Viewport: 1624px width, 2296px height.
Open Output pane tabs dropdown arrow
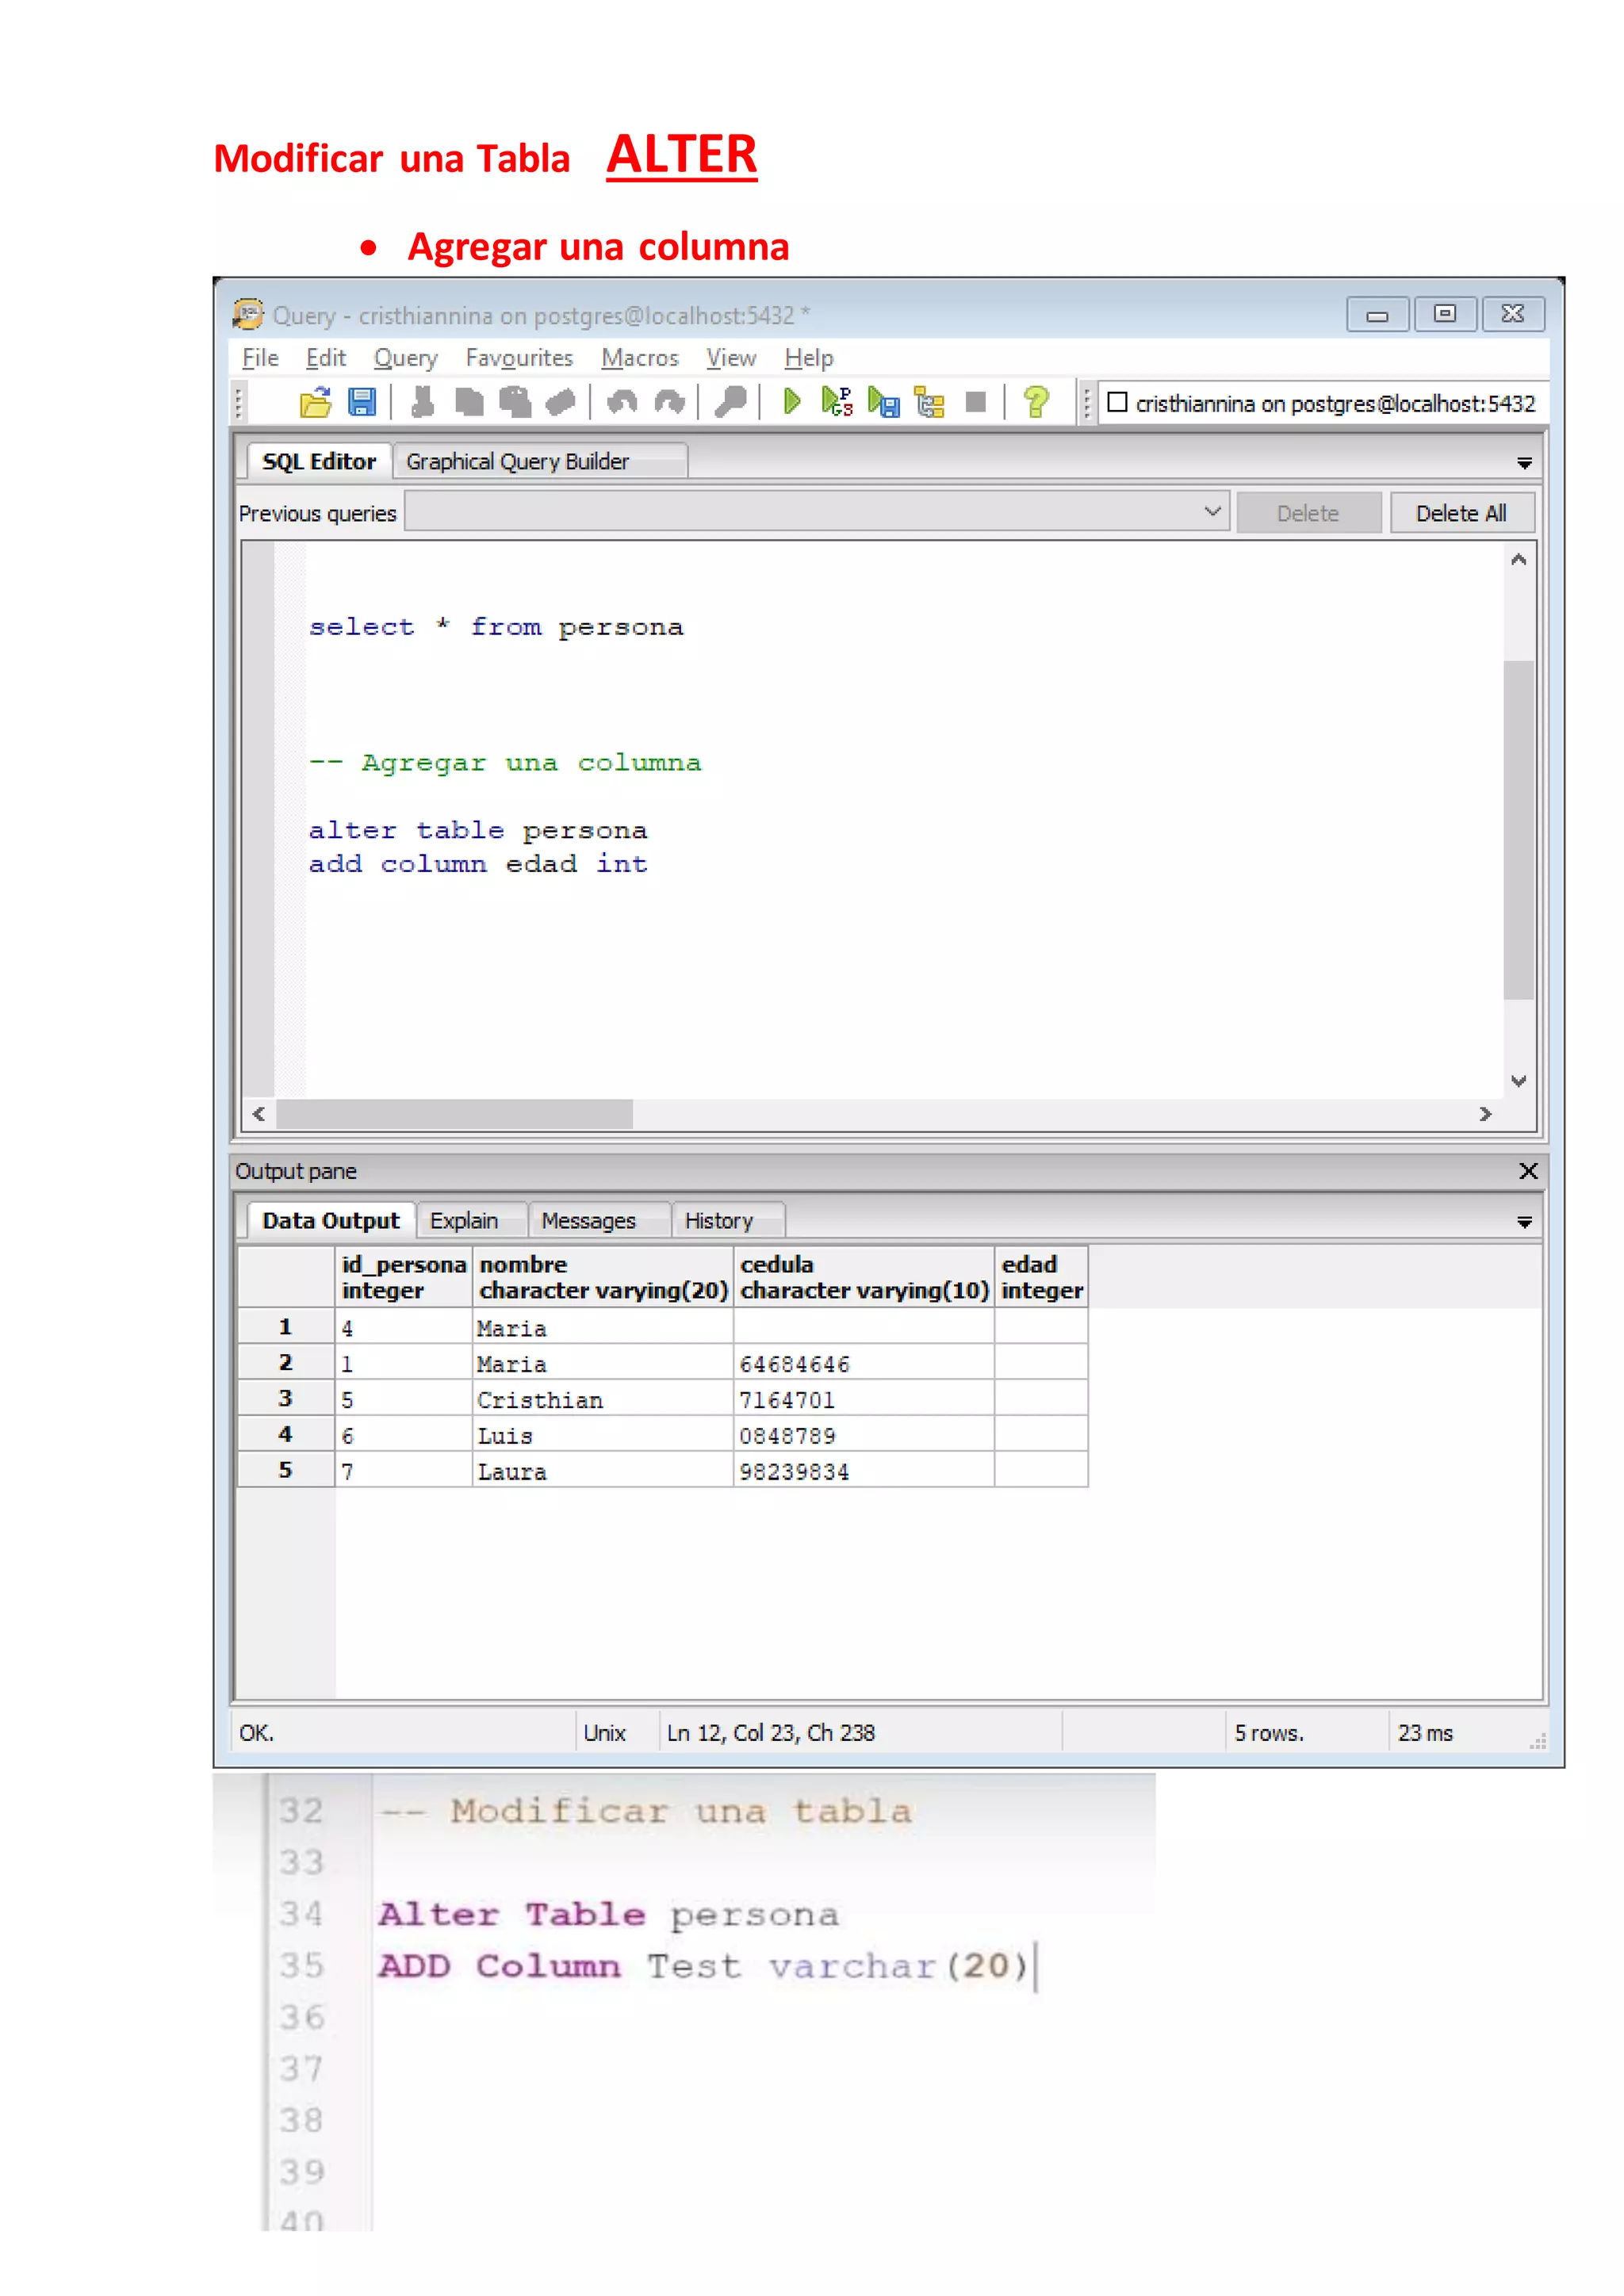(x=1524, y=1222)
